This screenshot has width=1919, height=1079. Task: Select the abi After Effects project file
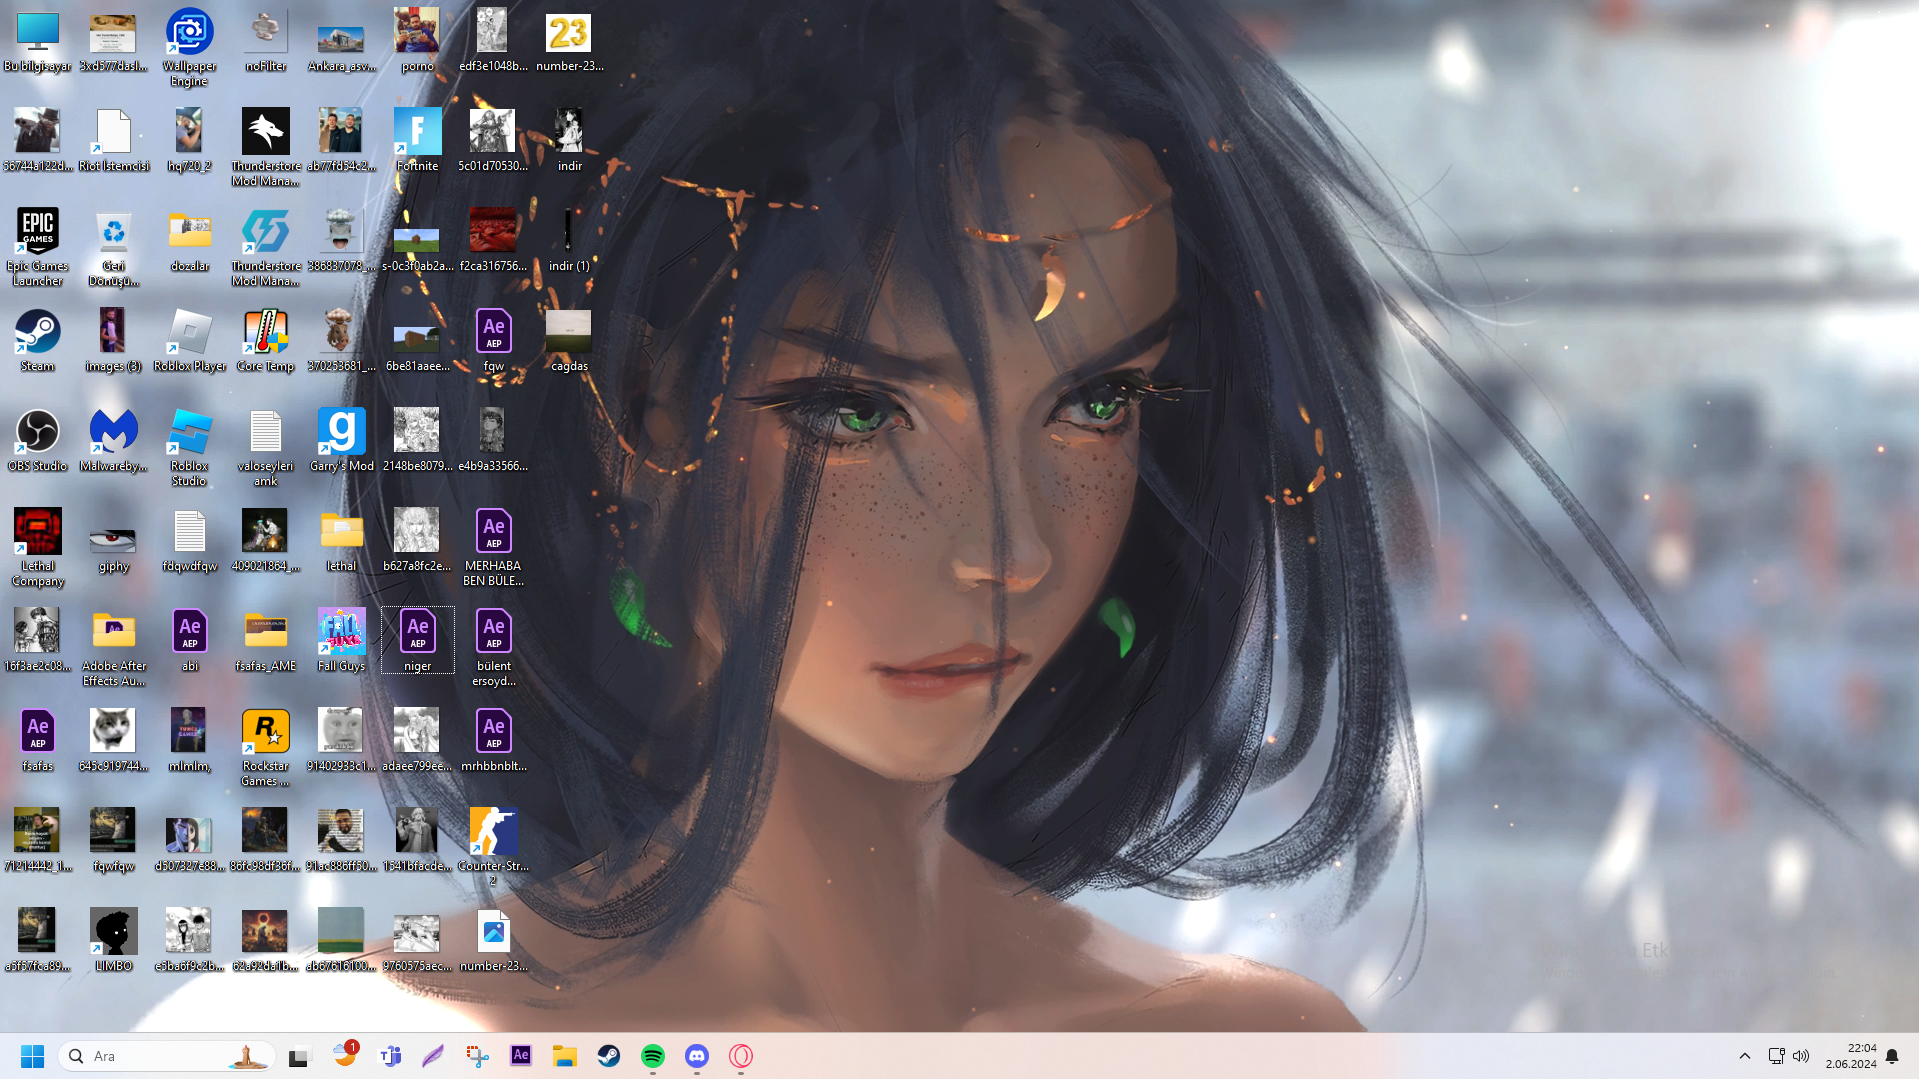pos(190,641)
